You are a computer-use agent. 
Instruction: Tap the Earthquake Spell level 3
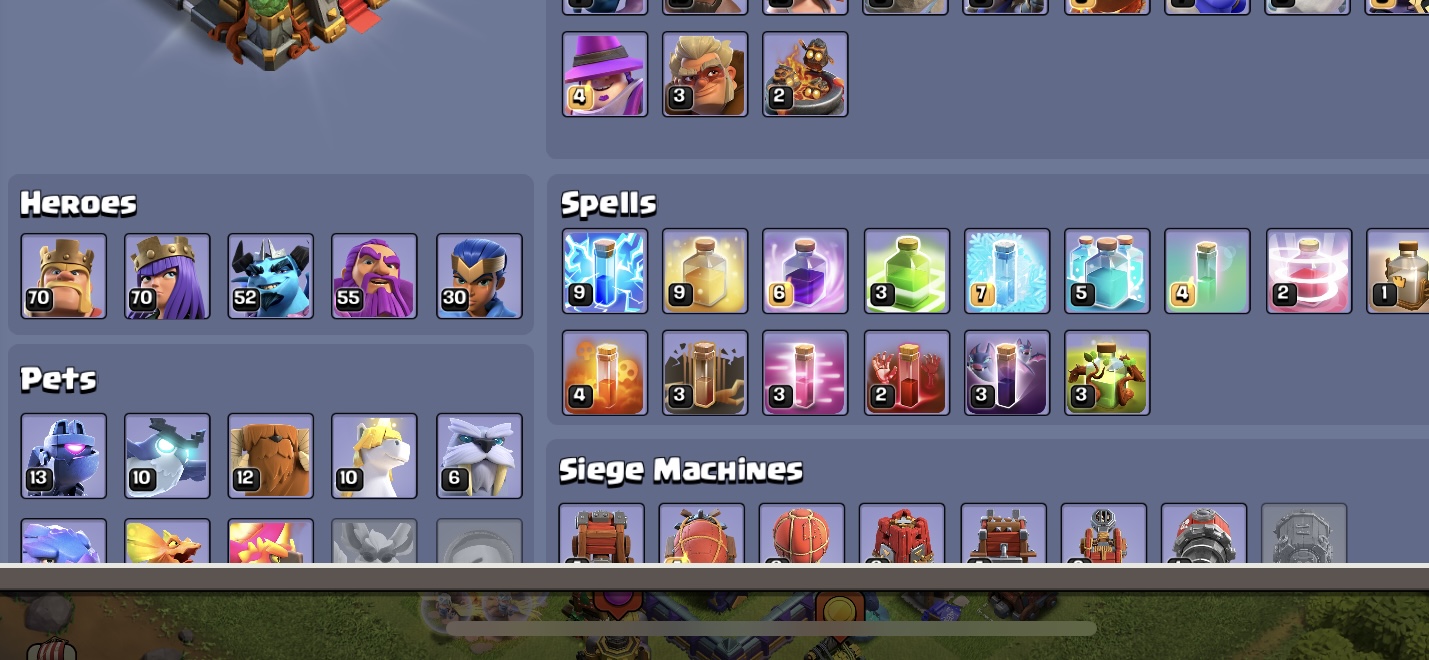click(705, 372)
